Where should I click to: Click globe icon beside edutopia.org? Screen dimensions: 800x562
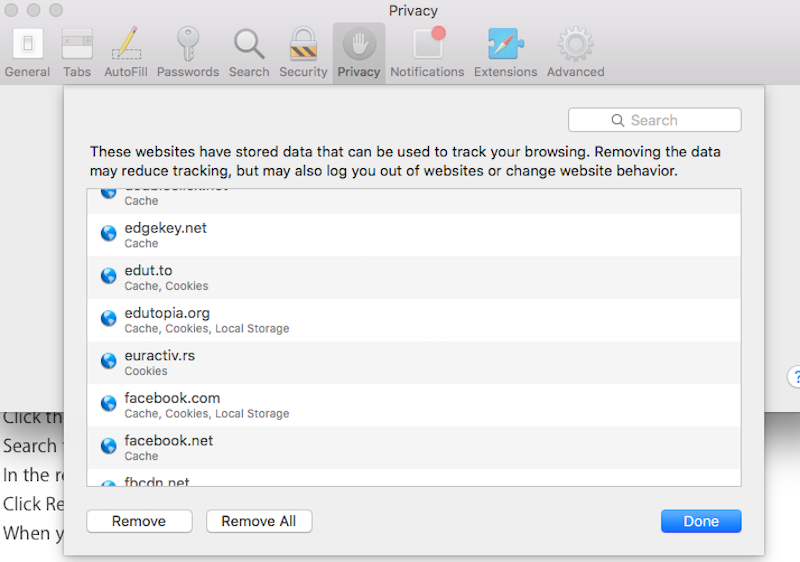[108, 318]
